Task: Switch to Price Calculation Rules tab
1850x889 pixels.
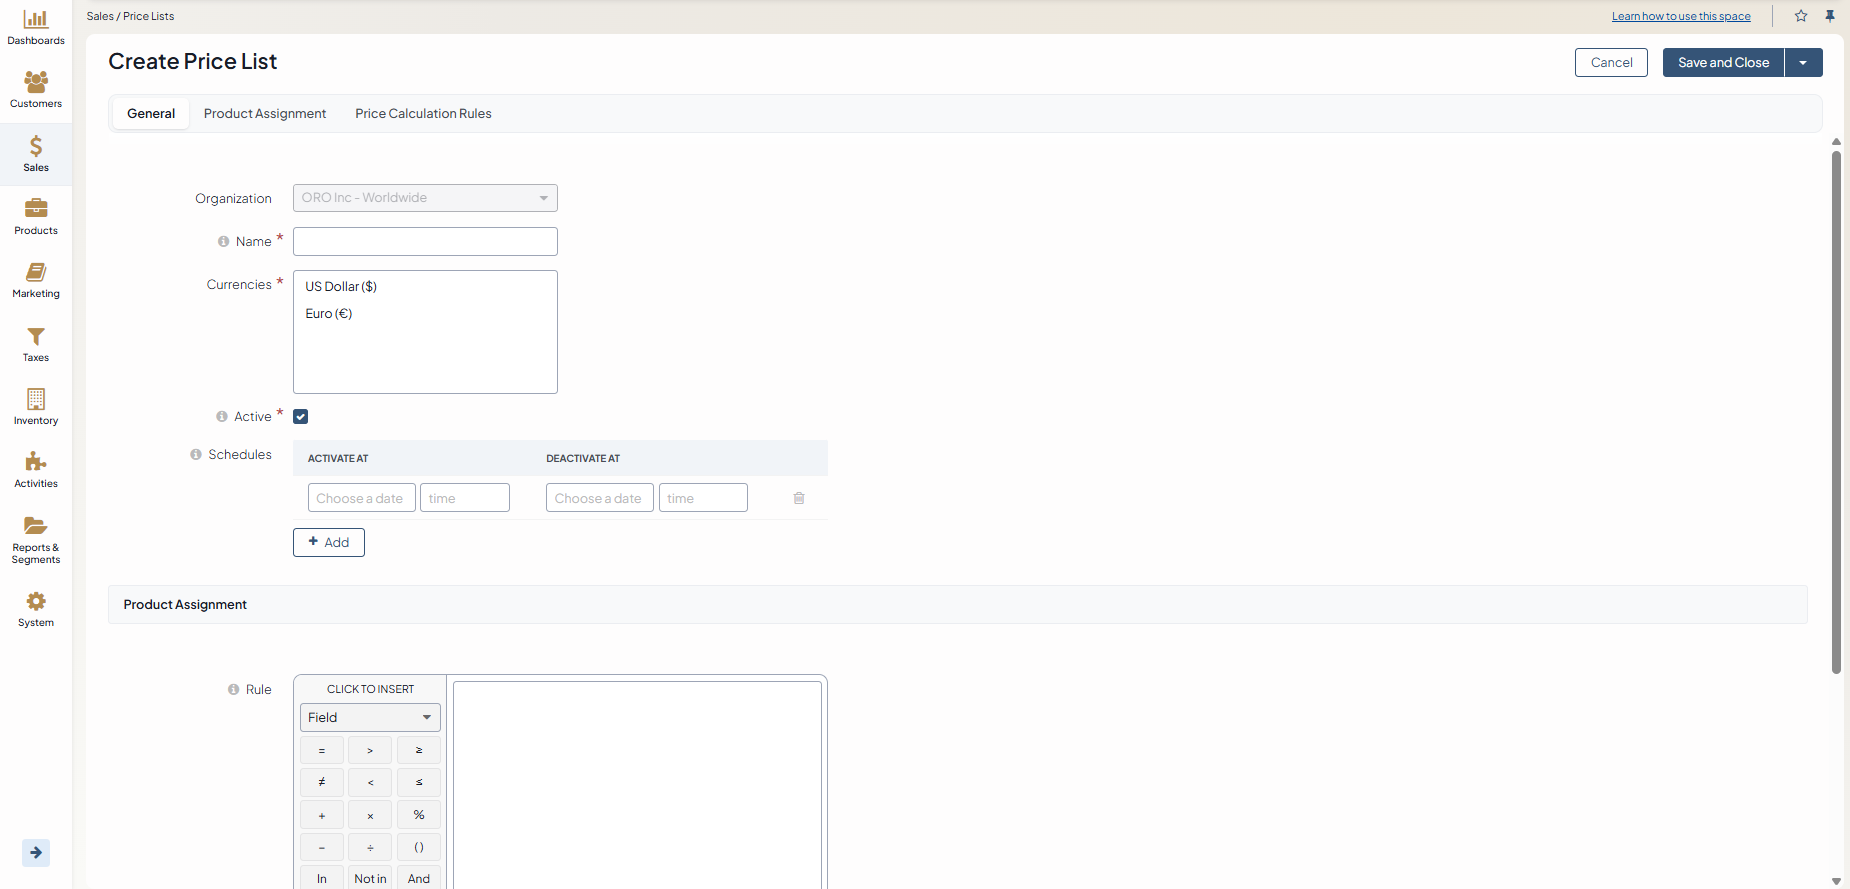Action: click(423, 114)
